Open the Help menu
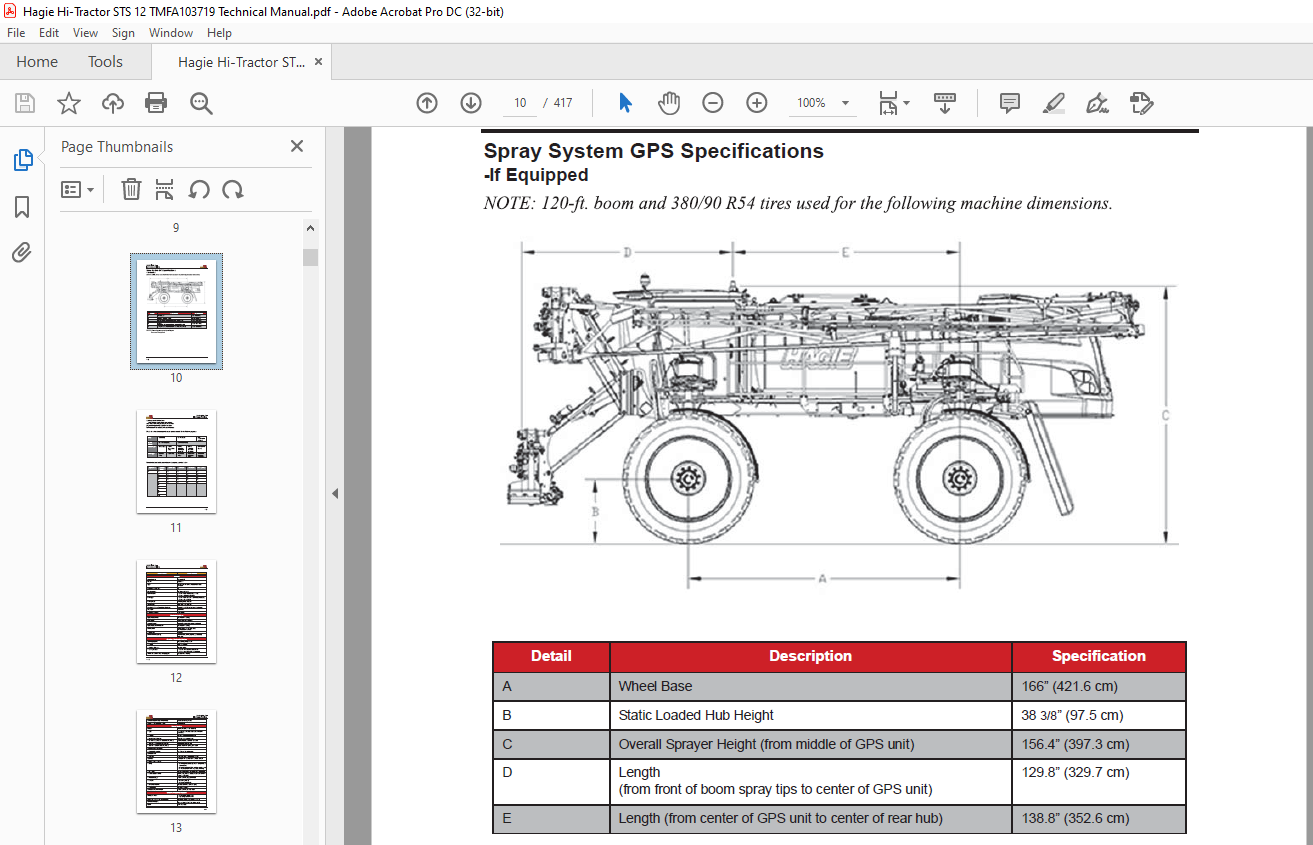The image size is (1313, 845). click(x=219, y=33)
